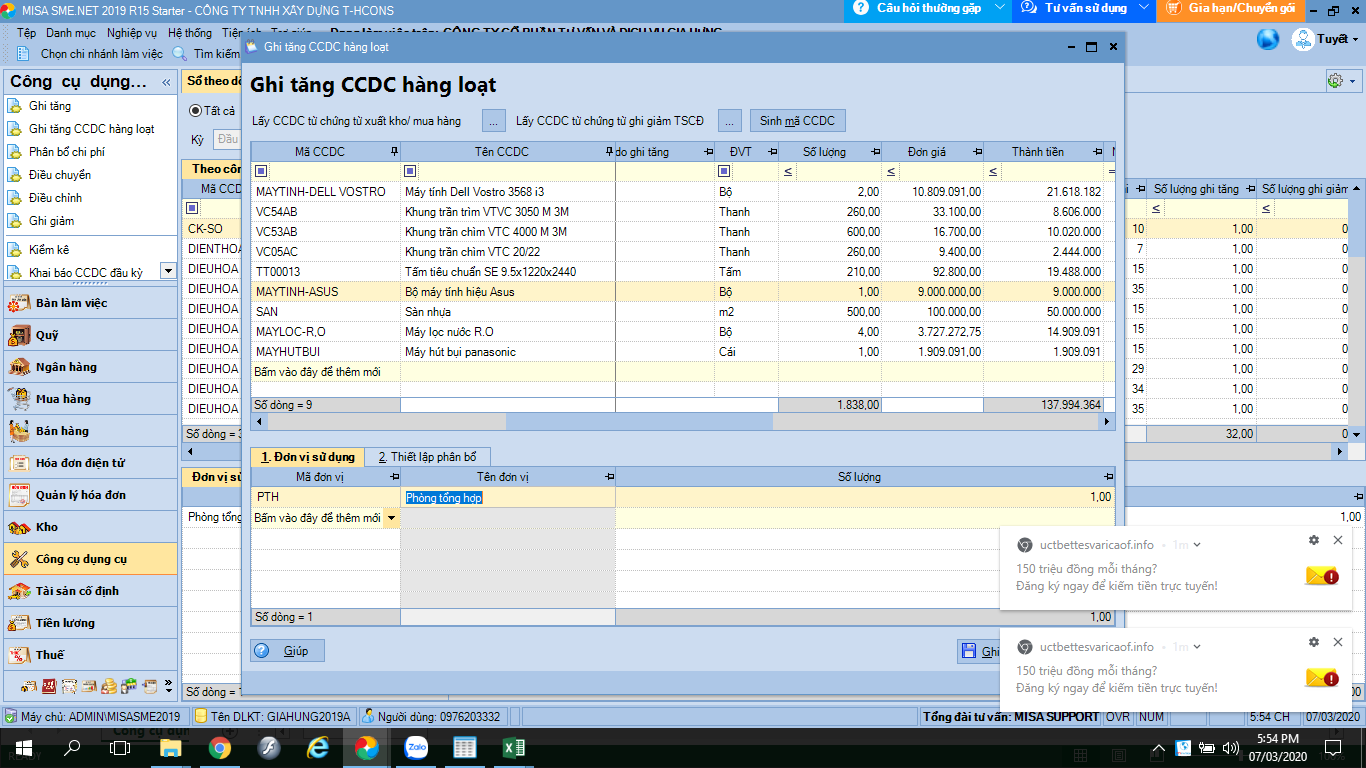Open Excel from the taskbar

pos(514,748)
